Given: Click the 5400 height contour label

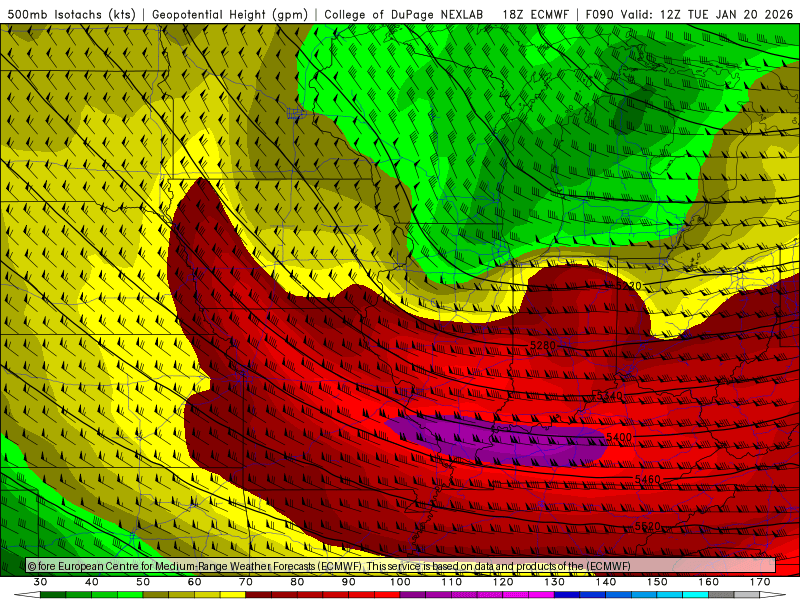Looking at the screenshot, I should [619, 437].
